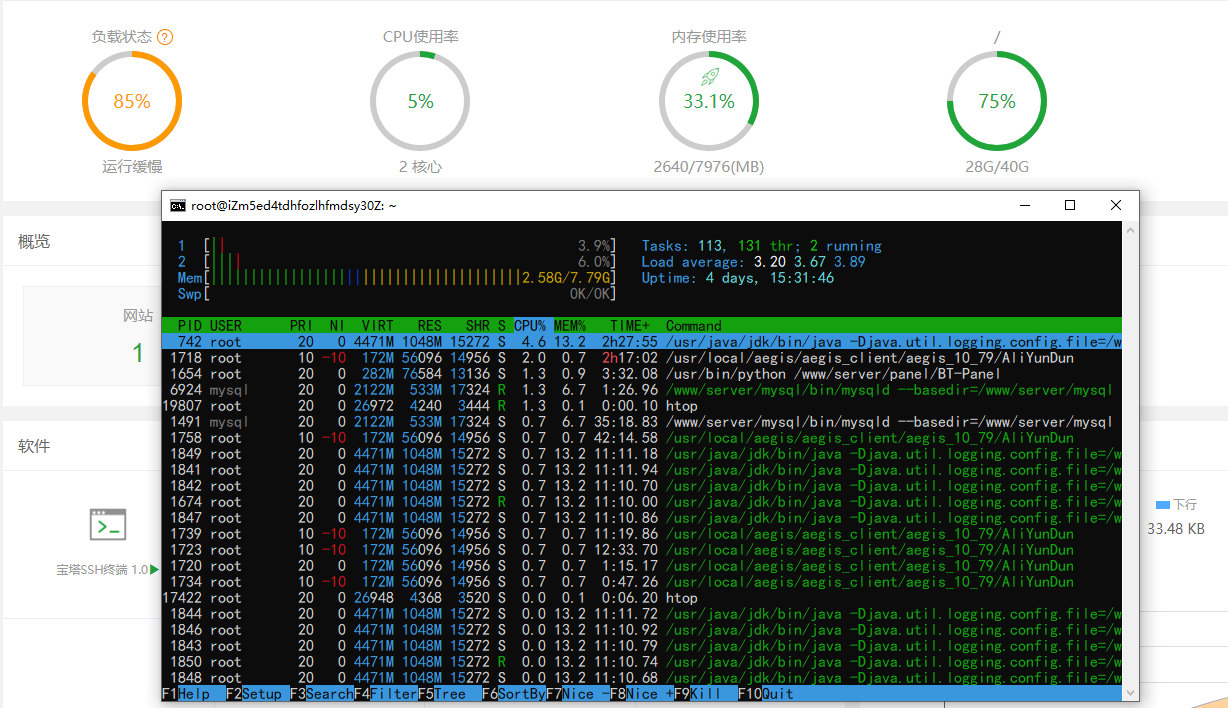Open F2 Setup in htop footer
This screenshot has height=708, width=1228.
(x=254, y=694)
